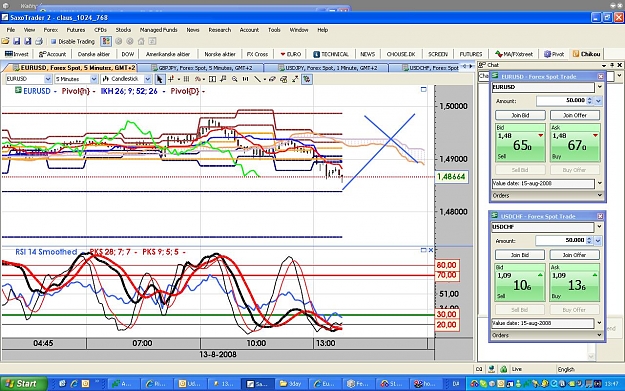Click the print icon in main toolbar
Screen dimensions: 625x391
click(39, 41)
